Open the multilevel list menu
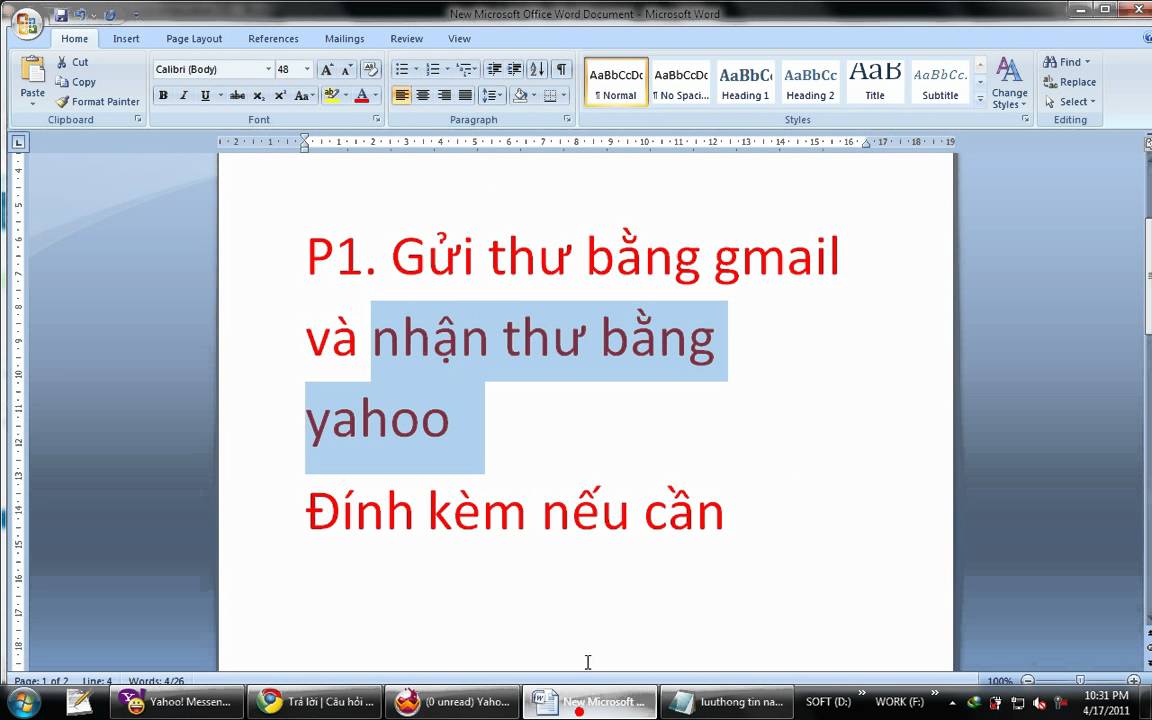This screenshot has width=1152, height=720. (467, 69)
